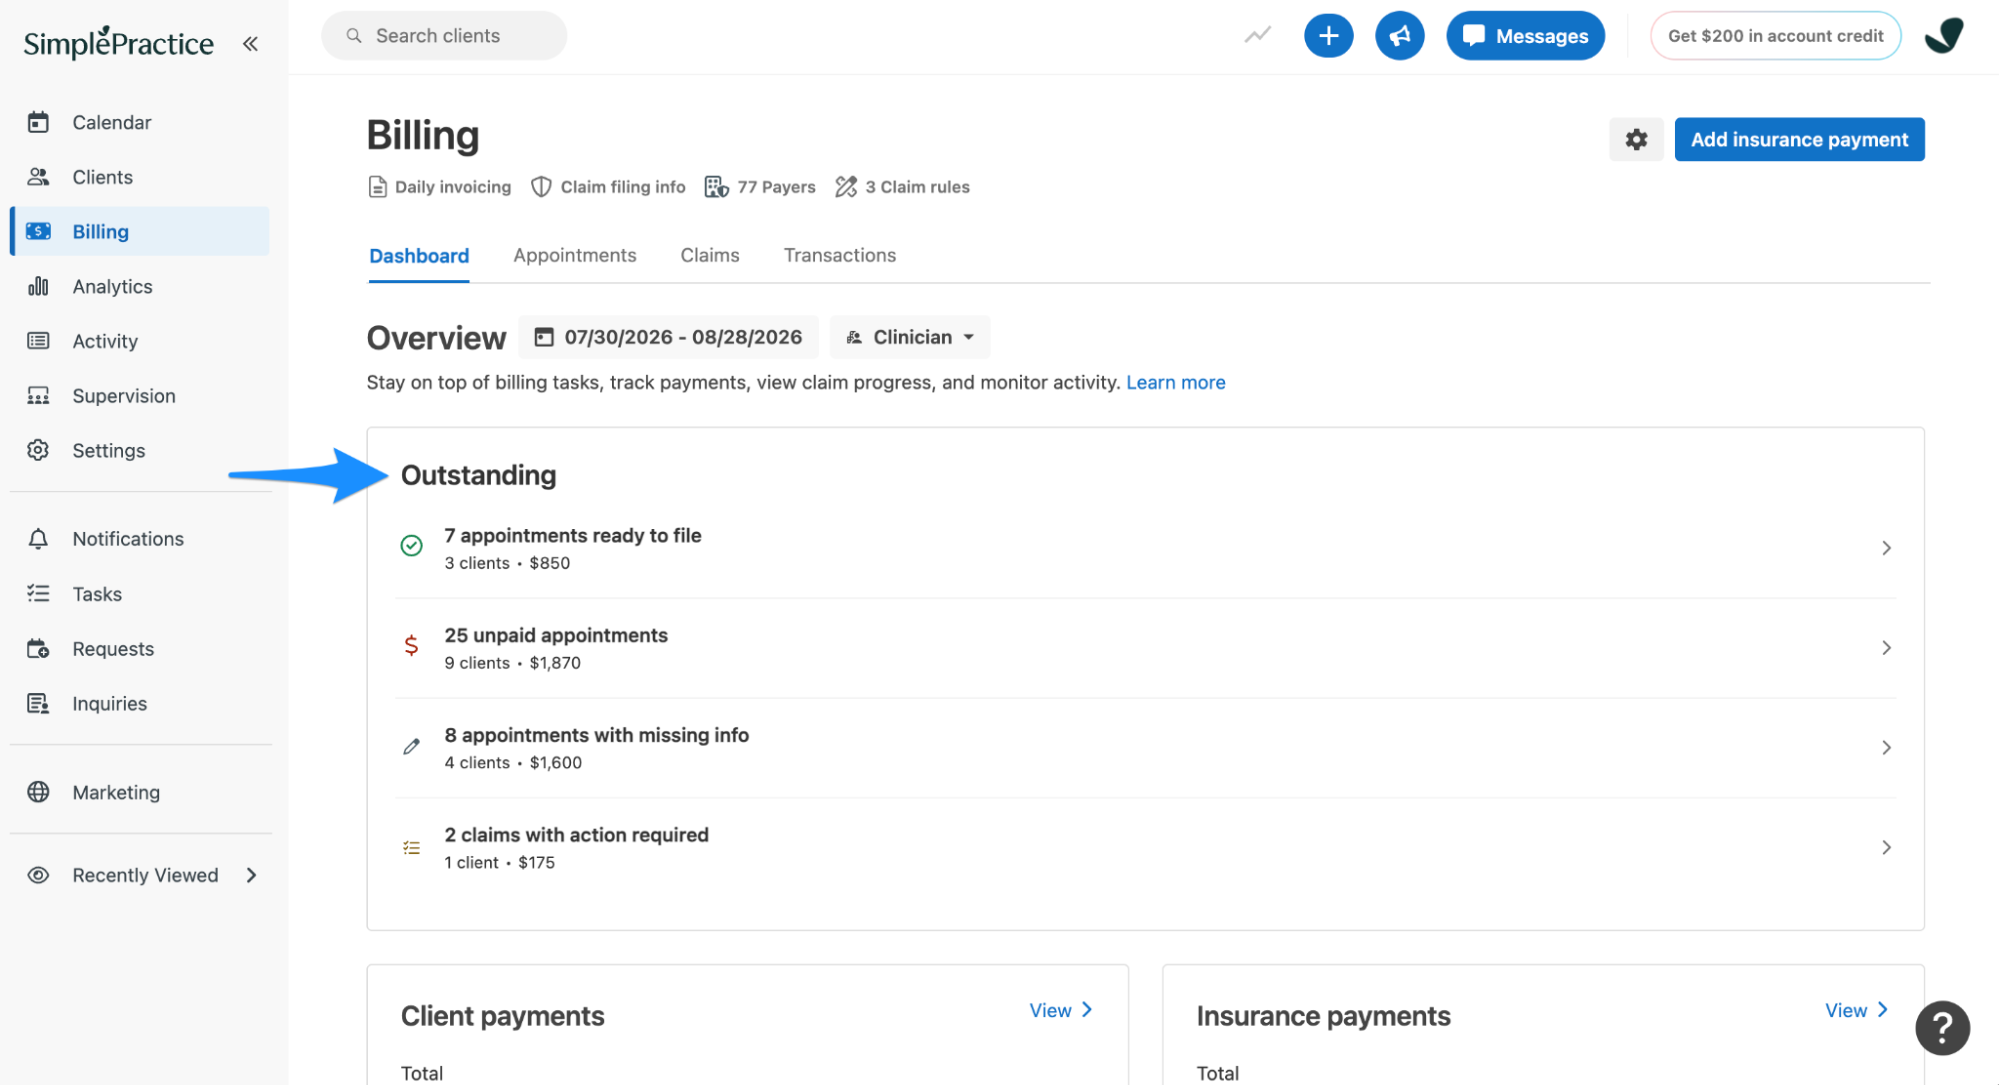This screenshot has height=1086, width=1999.
Task: Open View link for Insurance payments
Action: (1857, 1010)
